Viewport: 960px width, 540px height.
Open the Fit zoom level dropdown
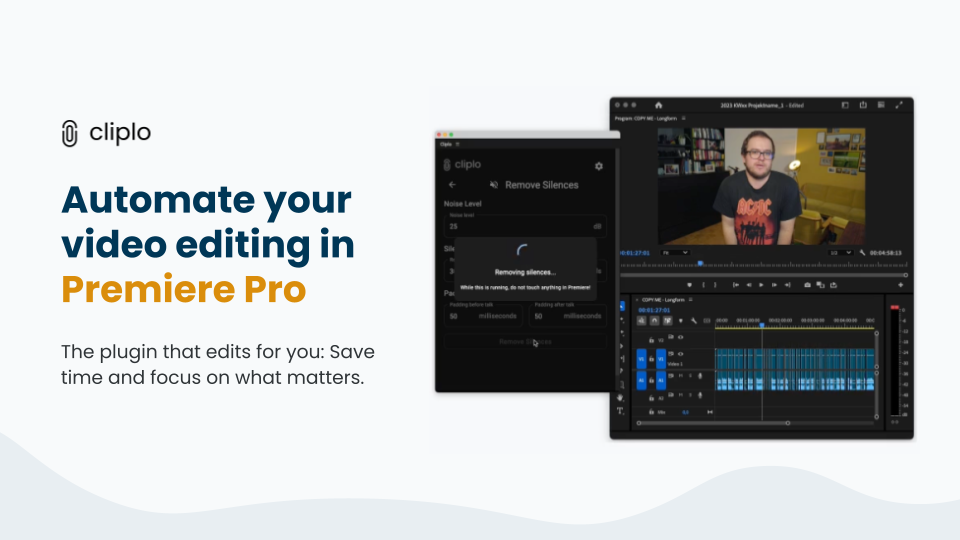coord(676,252)
